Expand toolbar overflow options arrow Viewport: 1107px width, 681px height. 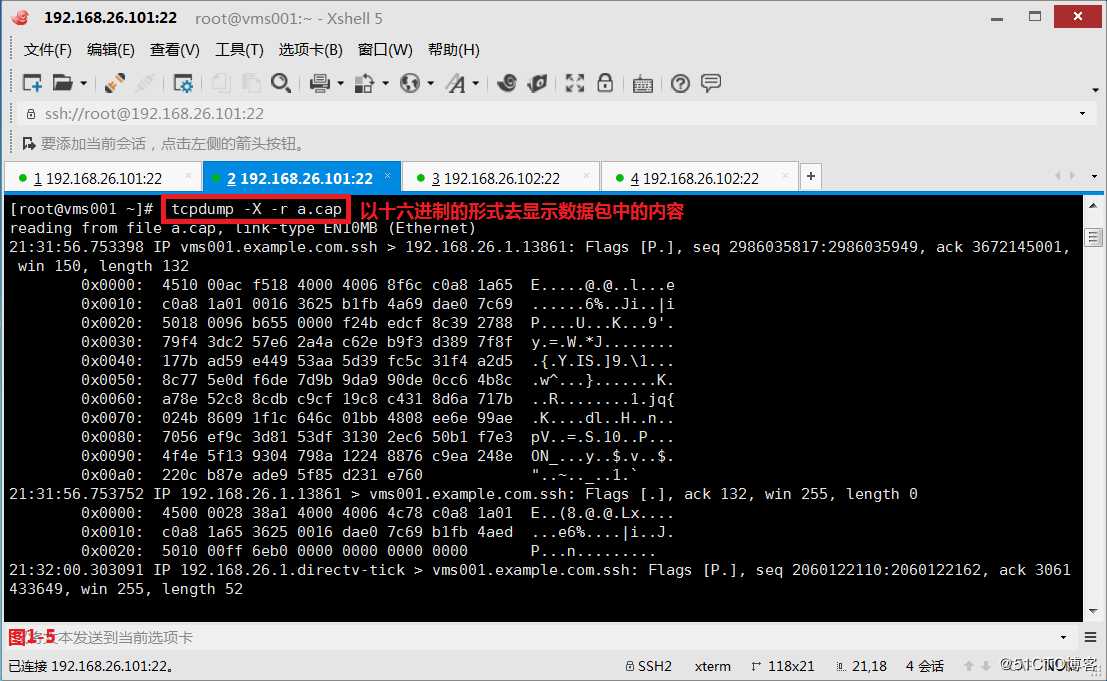[x=1095, y=90]
